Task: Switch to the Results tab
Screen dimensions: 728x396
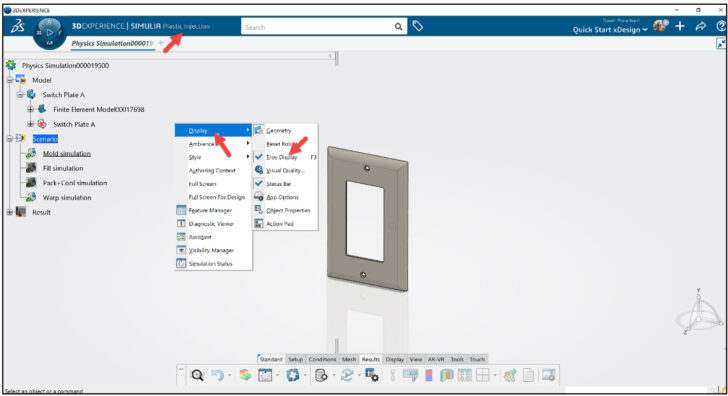Action: coord(370,359)
